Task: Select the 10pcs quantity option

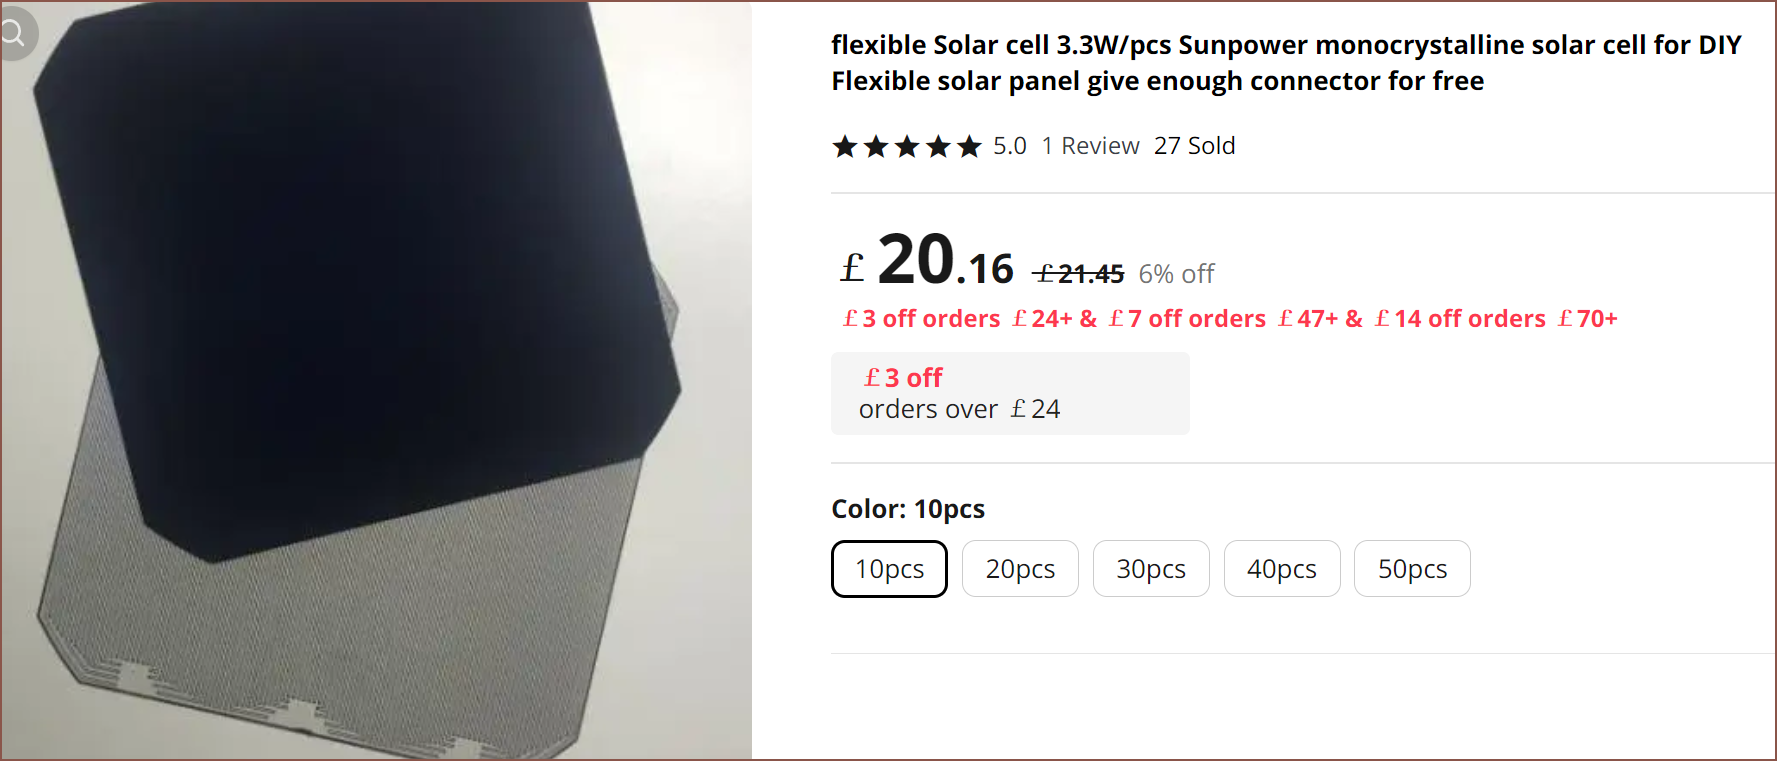Action: click(x=889, y=569)
